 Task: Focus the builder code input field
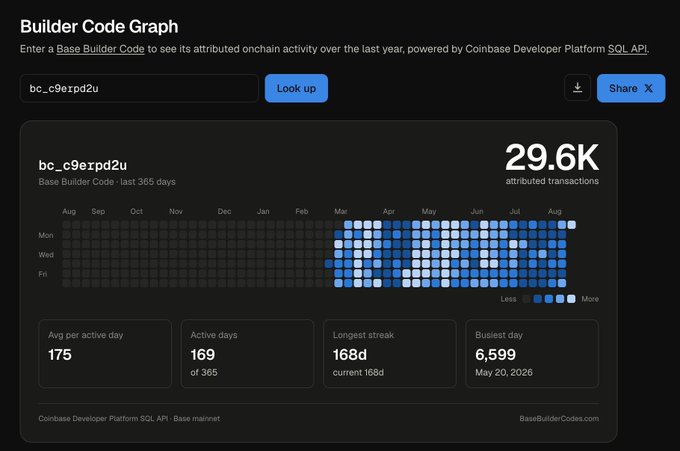tap(139, 88)
